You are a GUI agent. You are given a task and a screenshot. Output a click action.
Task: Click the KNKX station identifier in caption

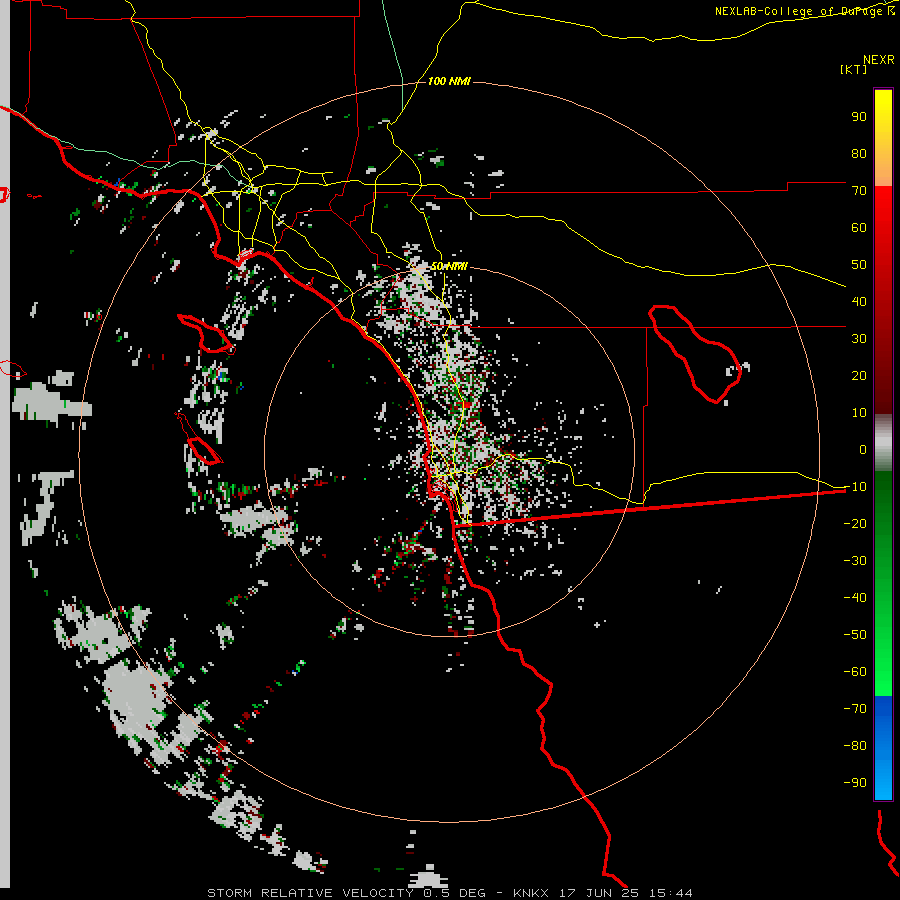click(x=531, y=893)
